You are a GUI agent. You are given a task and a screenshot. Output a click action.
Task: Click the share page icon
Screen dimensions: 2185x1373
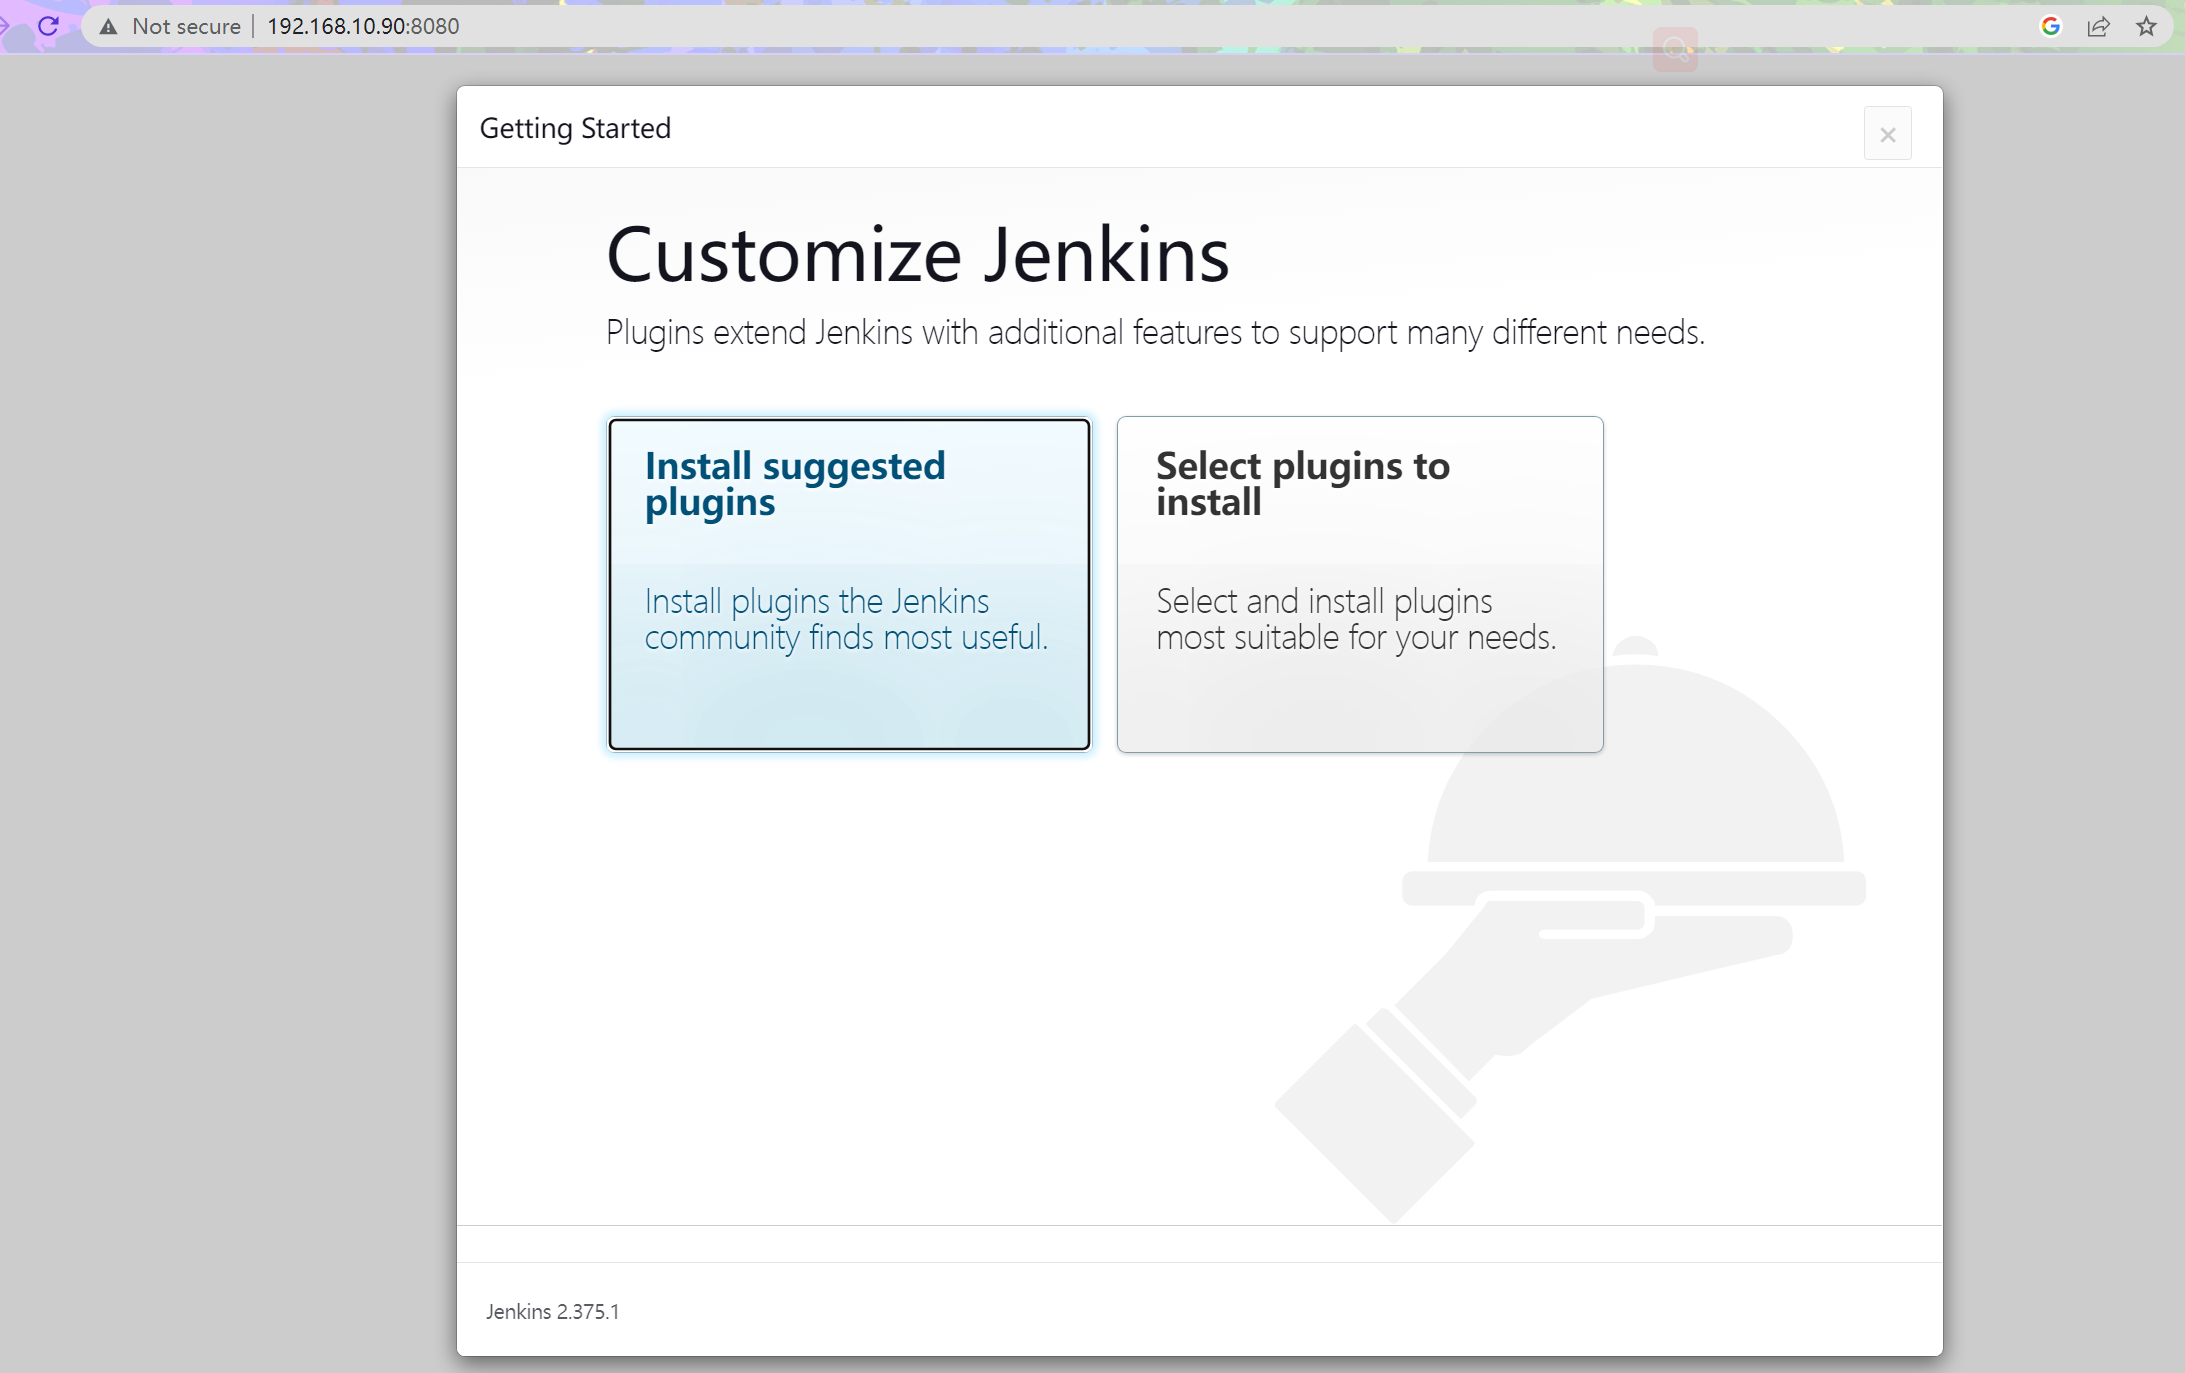2099,26
